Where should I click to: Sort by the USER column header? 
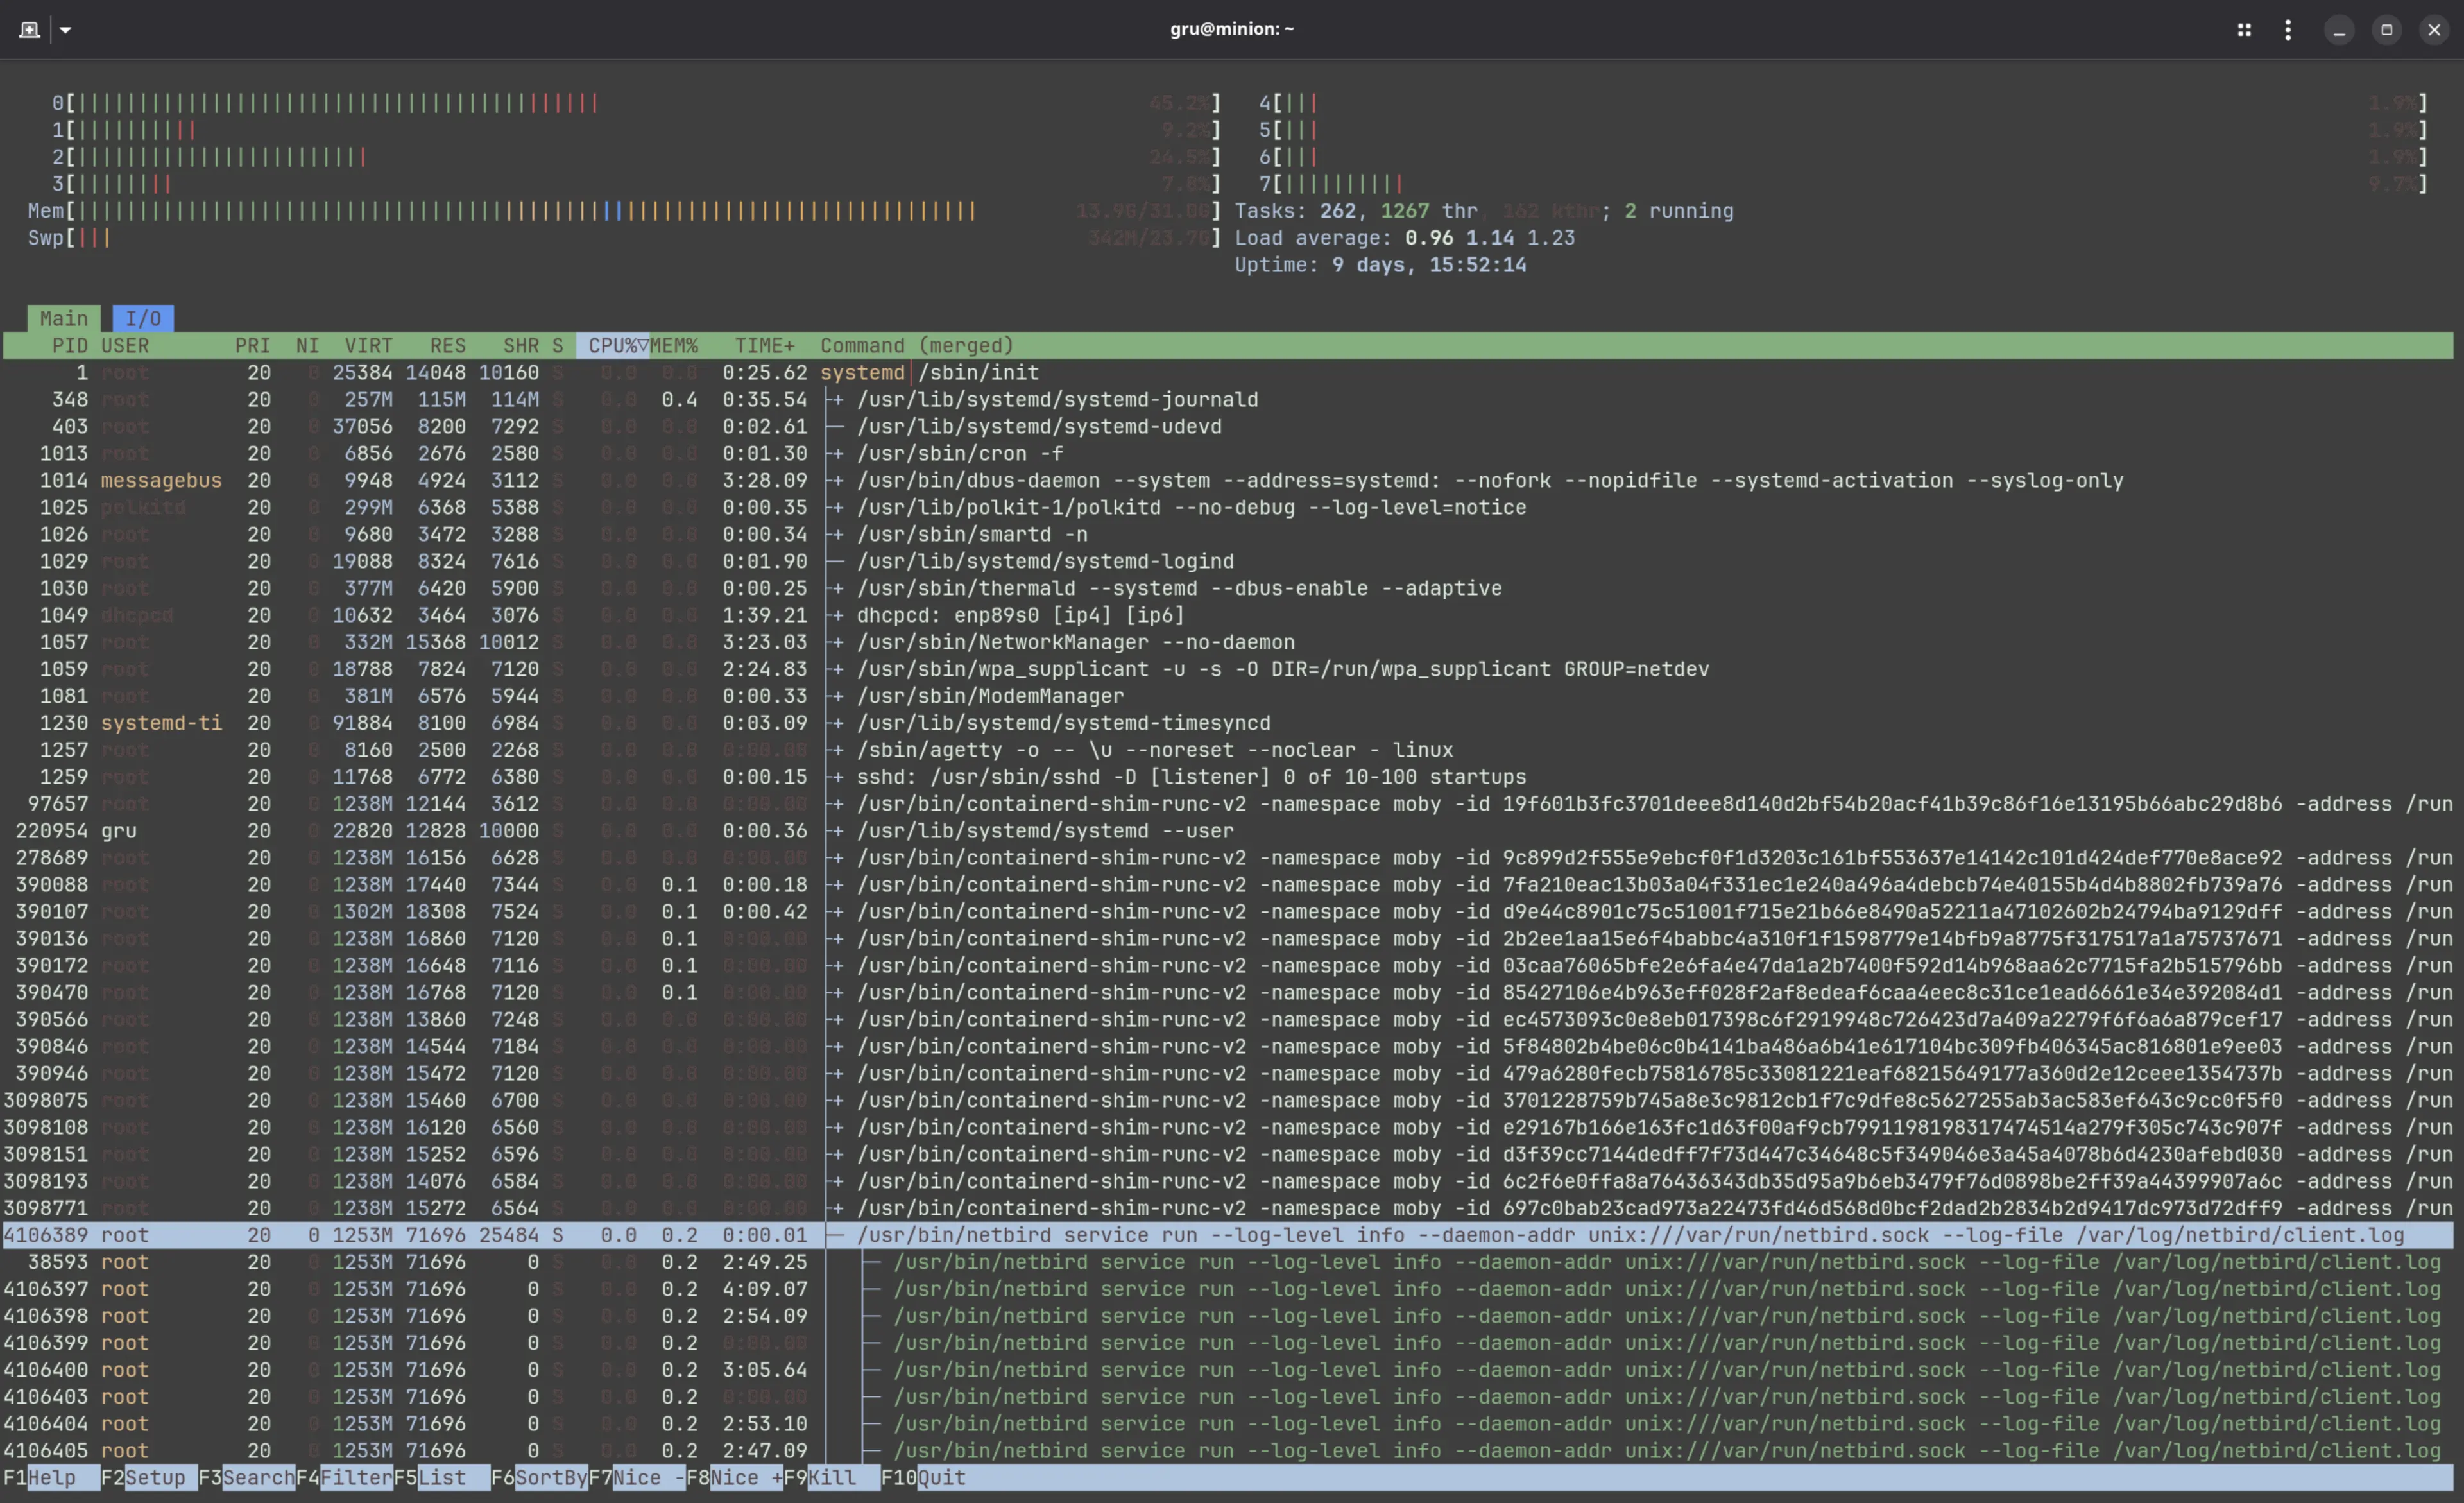[x=125, y=346]
